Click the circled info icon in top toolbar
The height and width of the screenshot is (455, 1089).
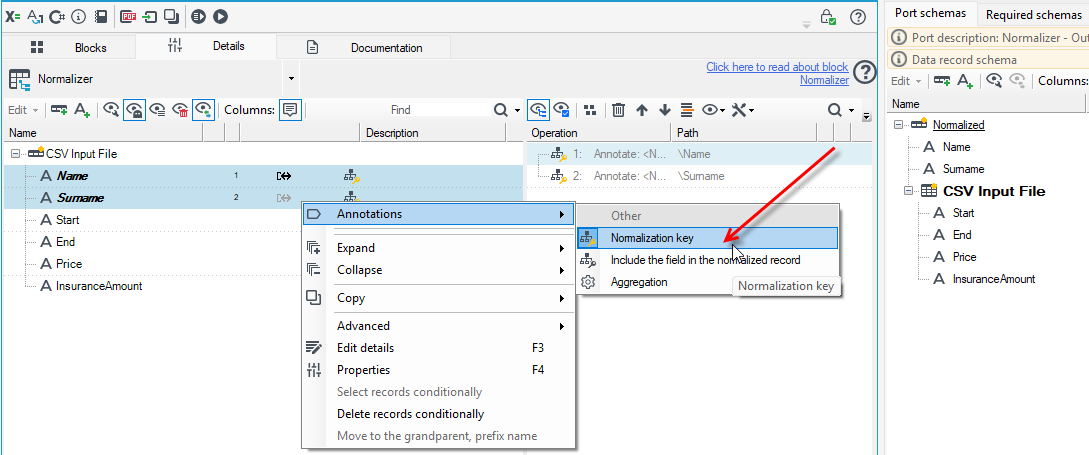coord(78,17)
